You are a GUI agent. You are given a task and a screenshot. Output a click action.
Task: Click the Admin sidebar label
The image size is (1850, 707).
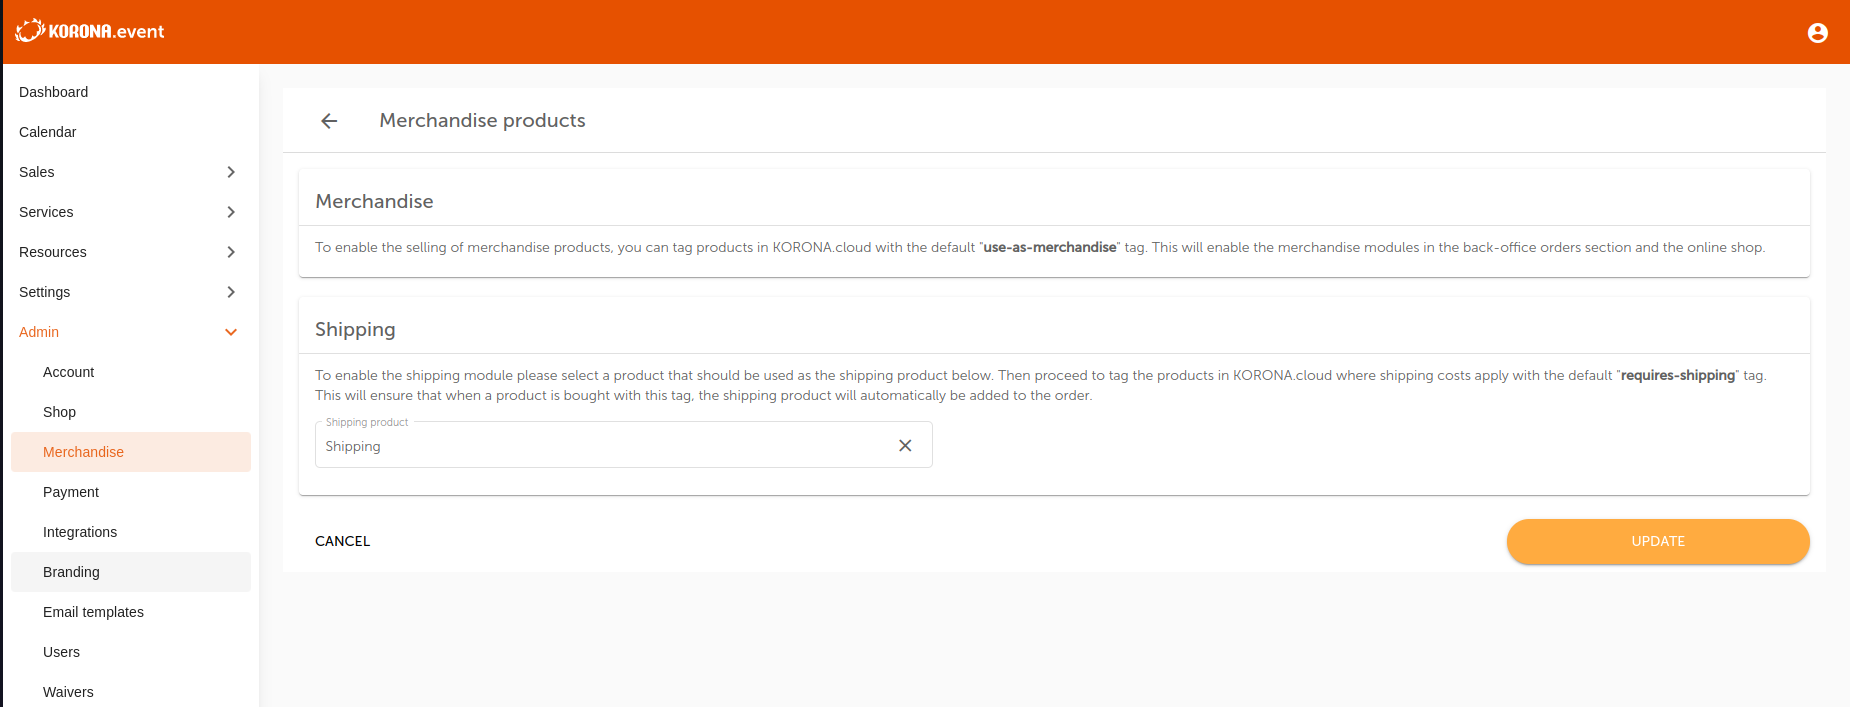(x=39, y=332)
